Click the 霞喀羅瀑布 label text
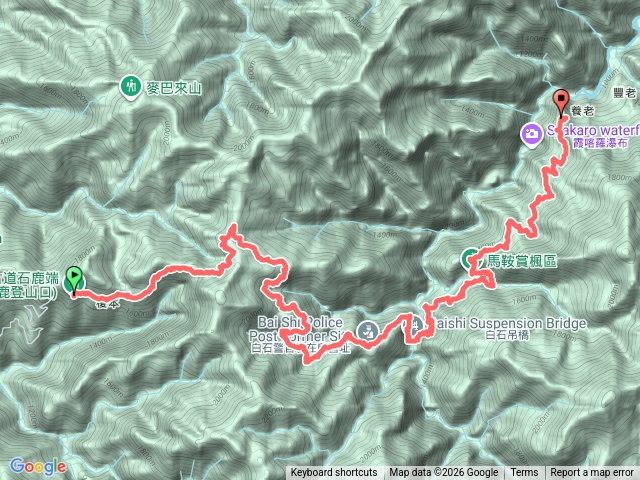The image size is (640, 480). [x=599, y=142]
